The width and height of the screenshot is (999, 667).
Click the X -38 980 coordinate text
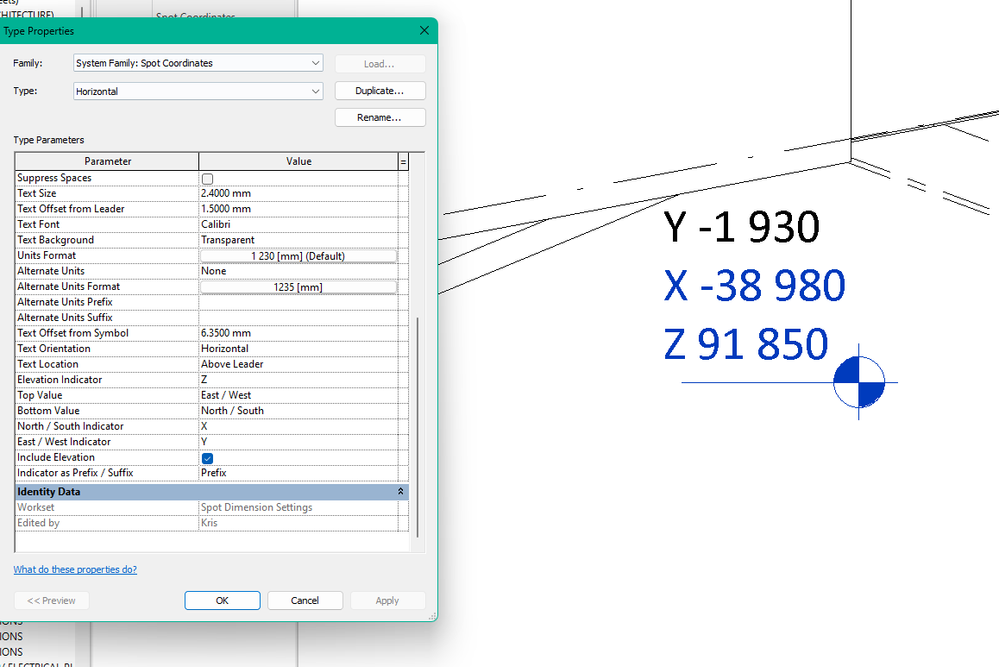click(754, 285)
